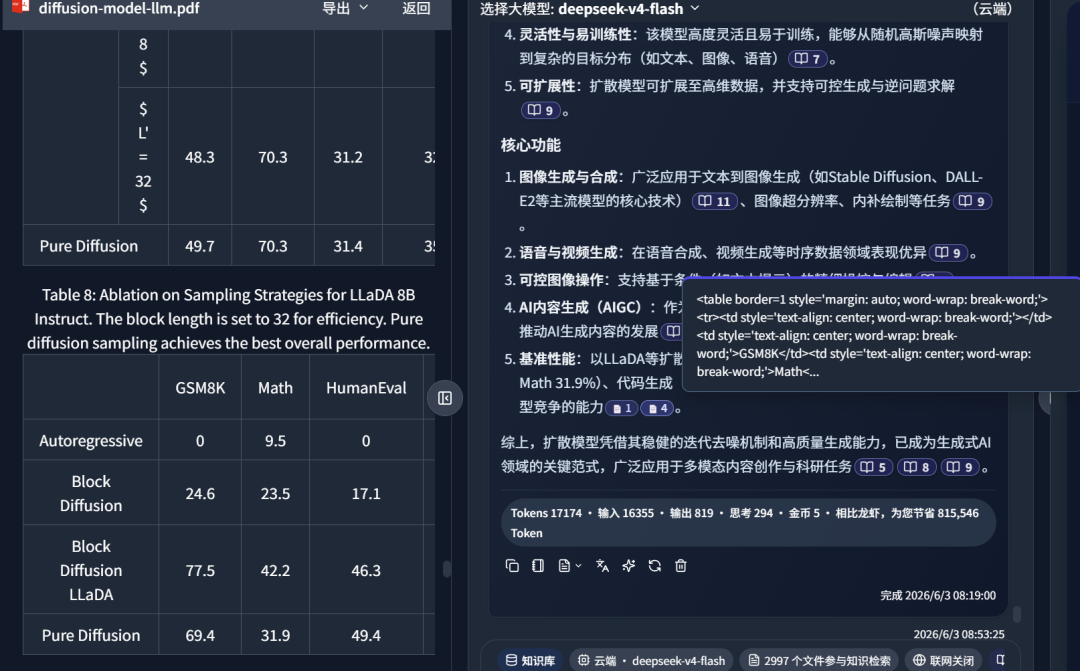Click the Table 8 caption text
Viewport: 1080px width, 671px height.
tap(229, 319)
